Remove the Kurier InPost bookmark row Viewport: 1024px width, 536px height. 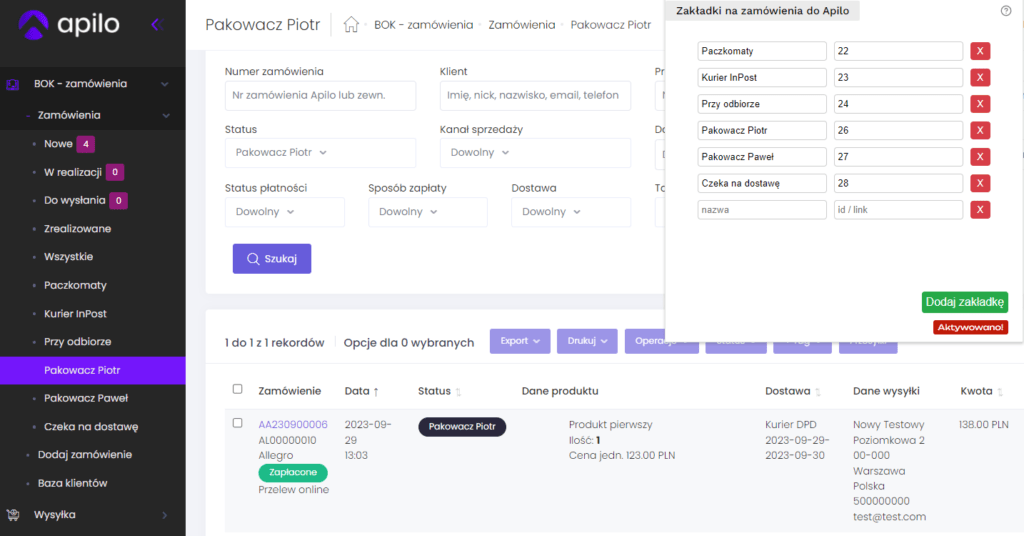pos(980,77)
